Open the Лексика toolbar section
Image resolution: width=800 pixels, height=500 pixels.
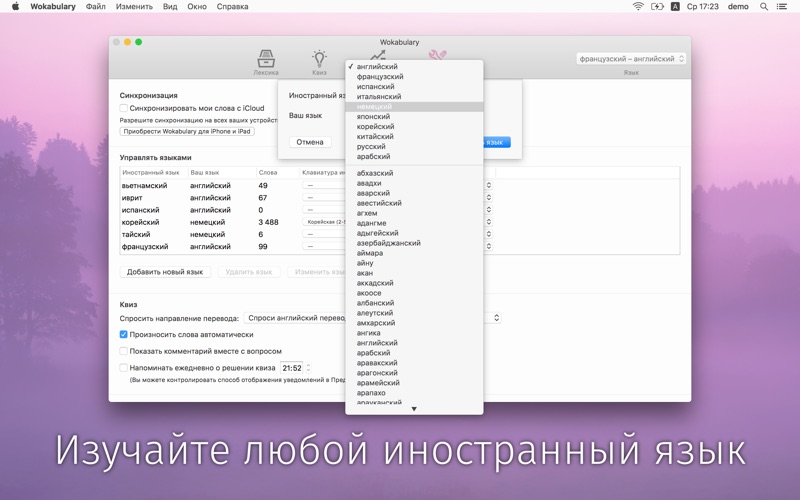click(x=266, y=62)
